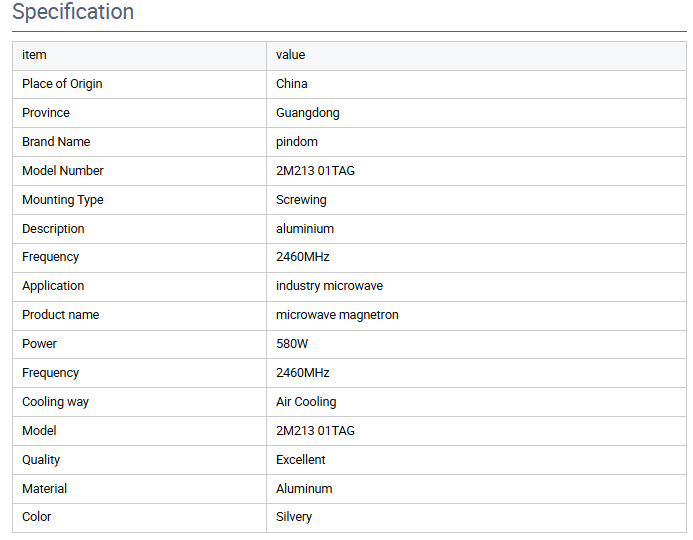Select the "Guangdong" value

tap(308, 113)
